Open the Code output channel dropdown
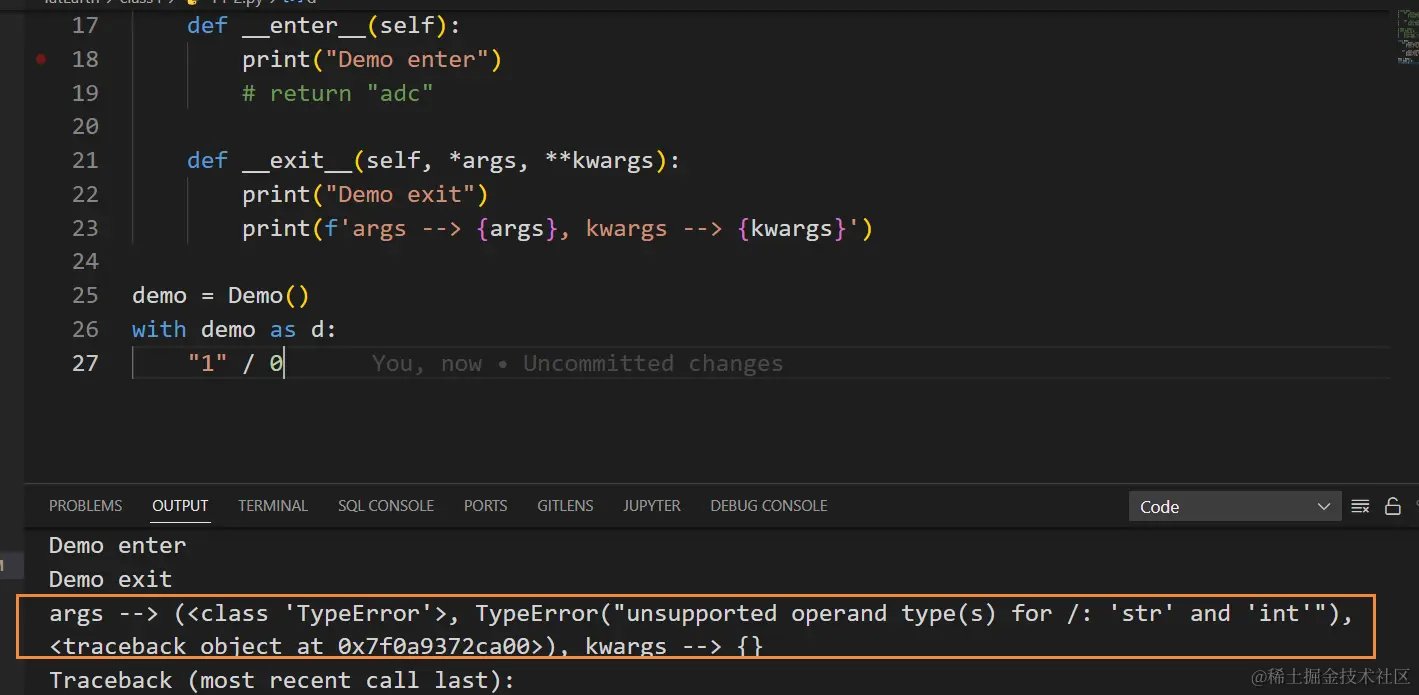 coord(1235,507)
